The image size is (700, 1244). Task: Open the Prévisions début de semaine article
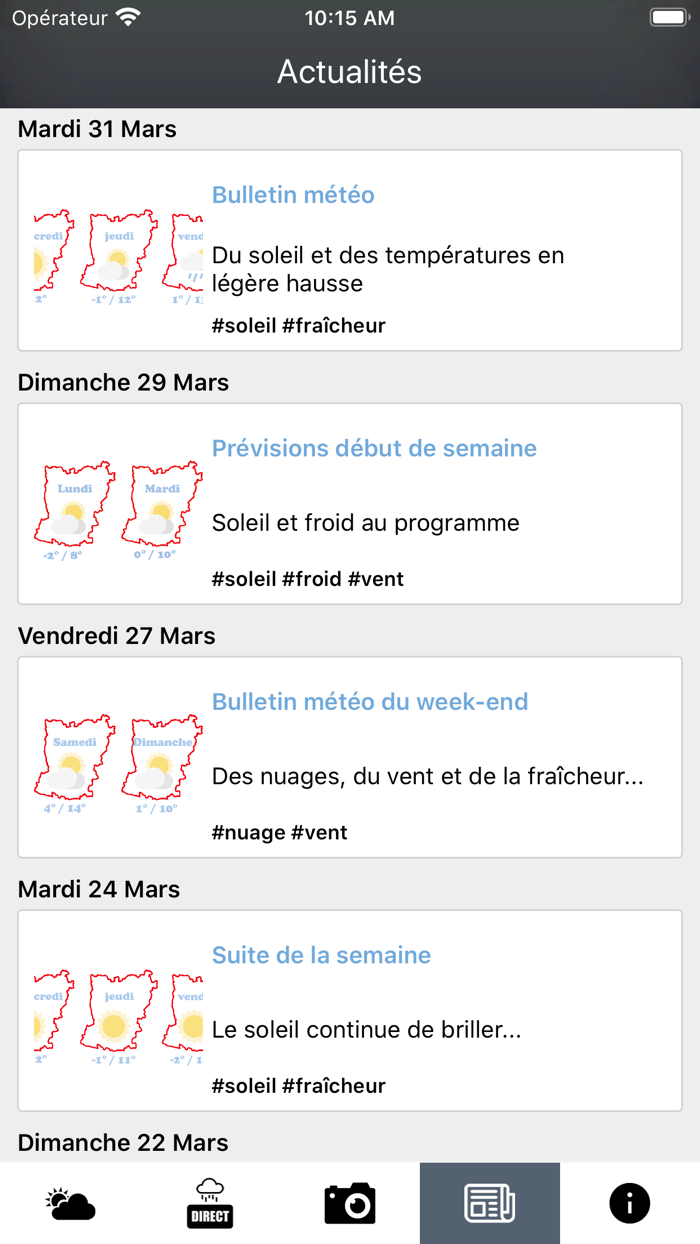[x=374, y=448]
